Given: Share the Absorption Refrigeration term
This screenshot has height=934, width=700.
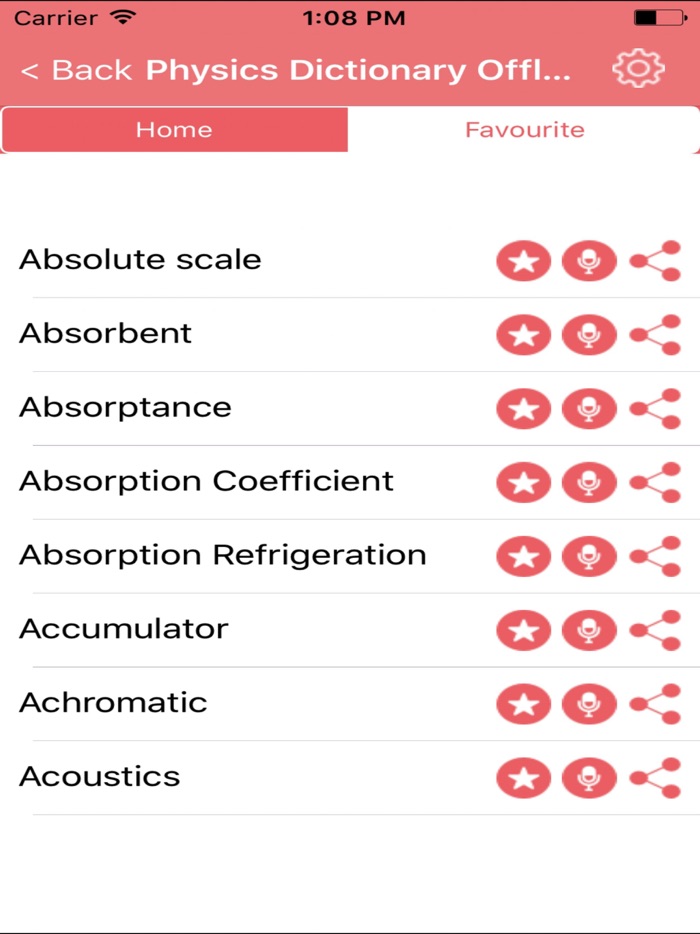Looking at the screenshot, I should pos(655,557).
